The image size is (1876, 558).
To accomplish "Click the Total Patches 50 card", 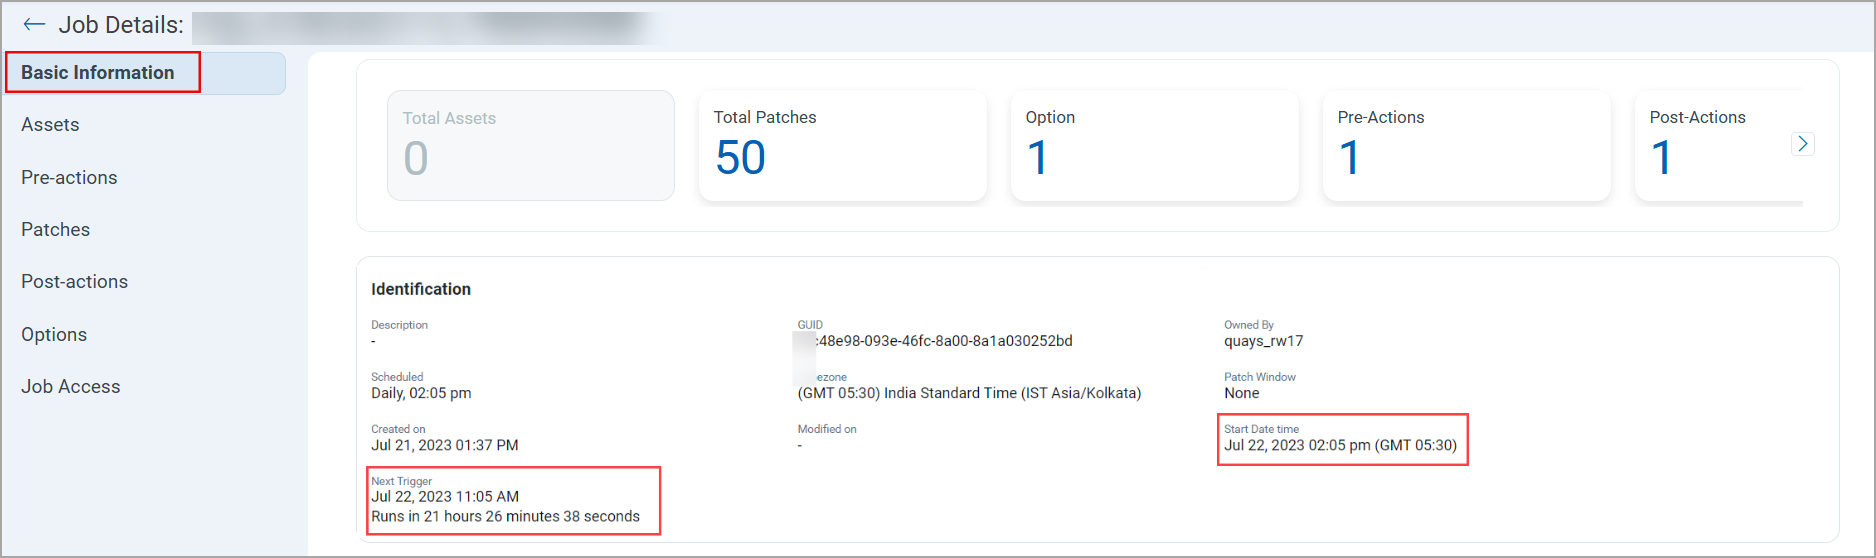I will (842, 146).
